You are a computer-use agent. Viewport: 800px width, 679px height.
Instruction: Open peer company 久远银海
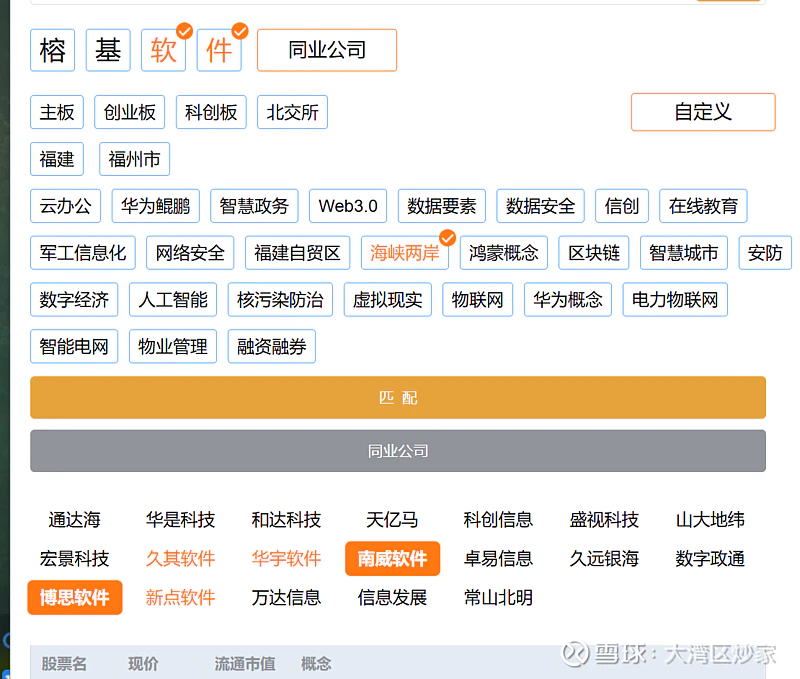[605, 559]
